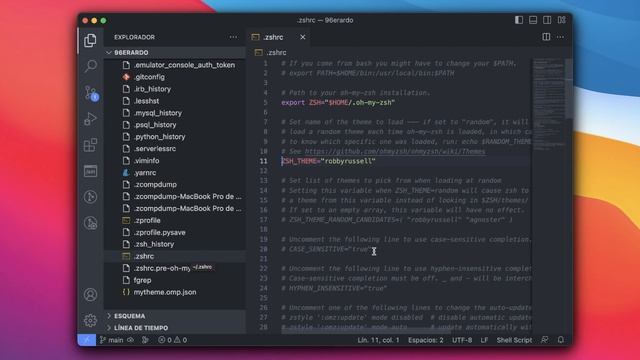Viewport: 640px width, 360px height.
Task: Open the .zshrc.pre-oh-my file
Action: 175,268
